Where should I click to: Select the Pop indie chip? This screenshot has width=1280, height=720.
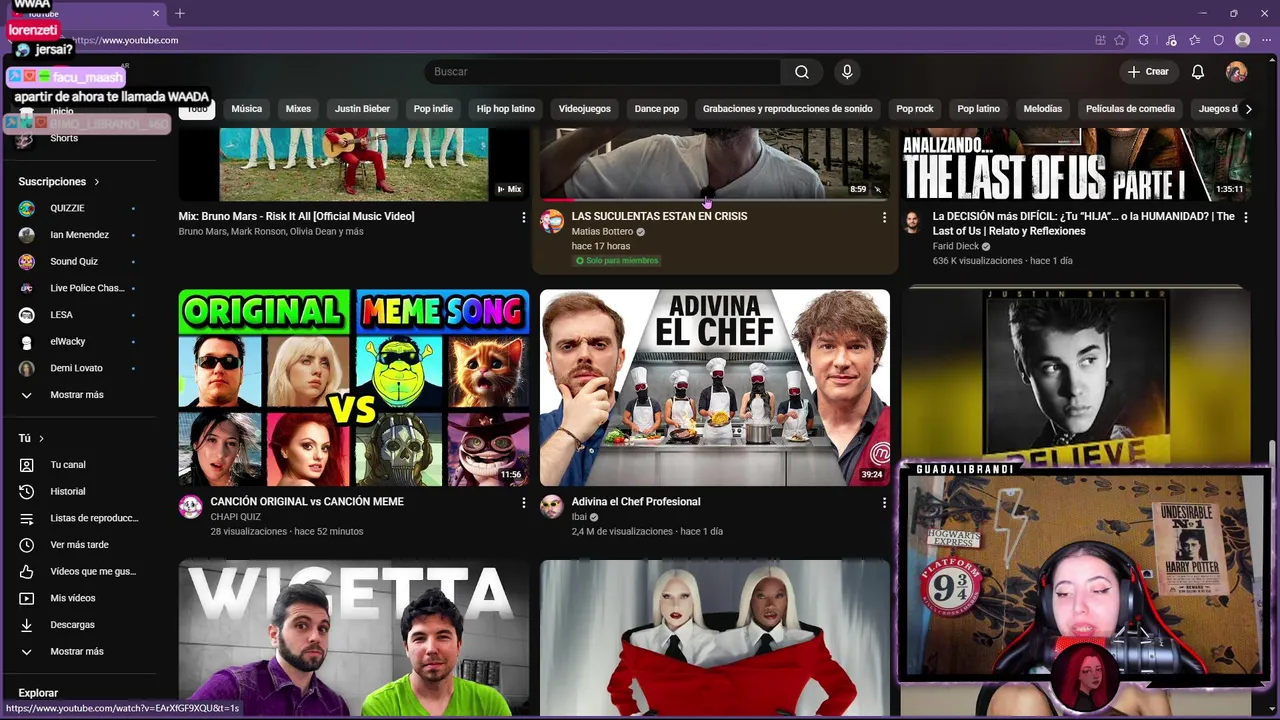click(x=433, y=109)
